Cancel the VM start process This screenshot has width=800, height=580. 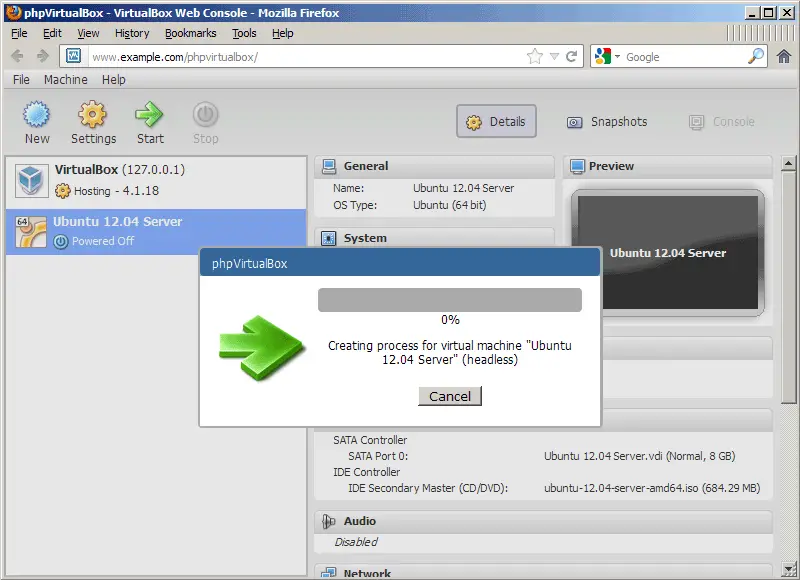(449, 396)
